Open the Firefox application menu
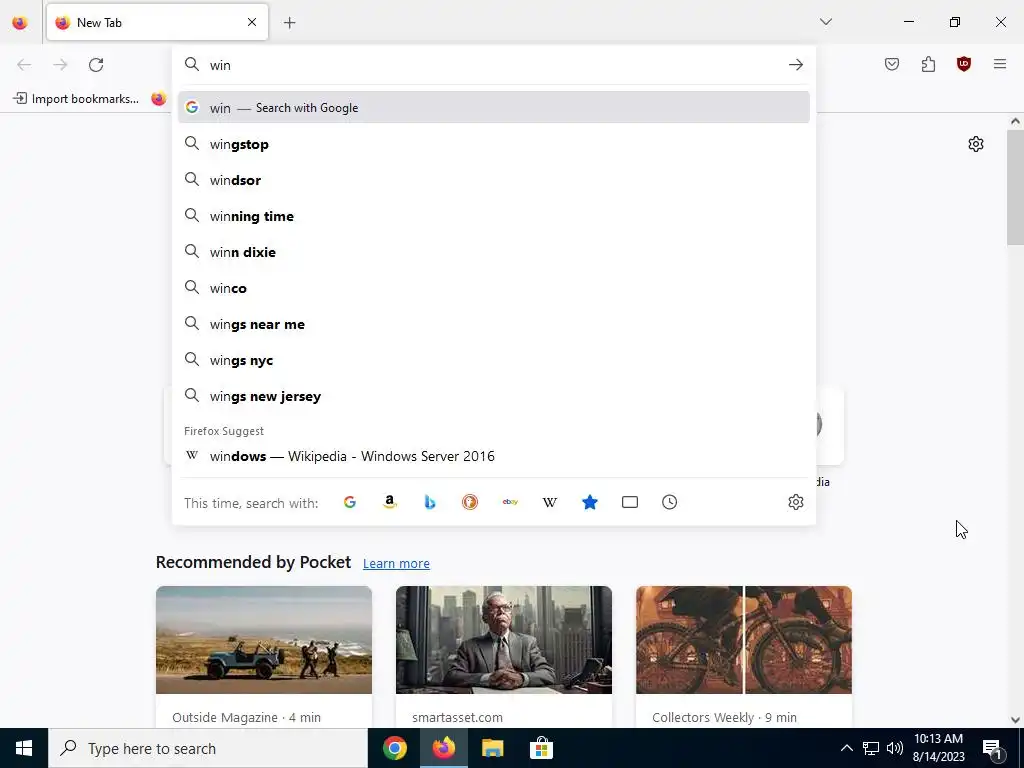Screen dimensions: 1024x768 click(1000, 64)
